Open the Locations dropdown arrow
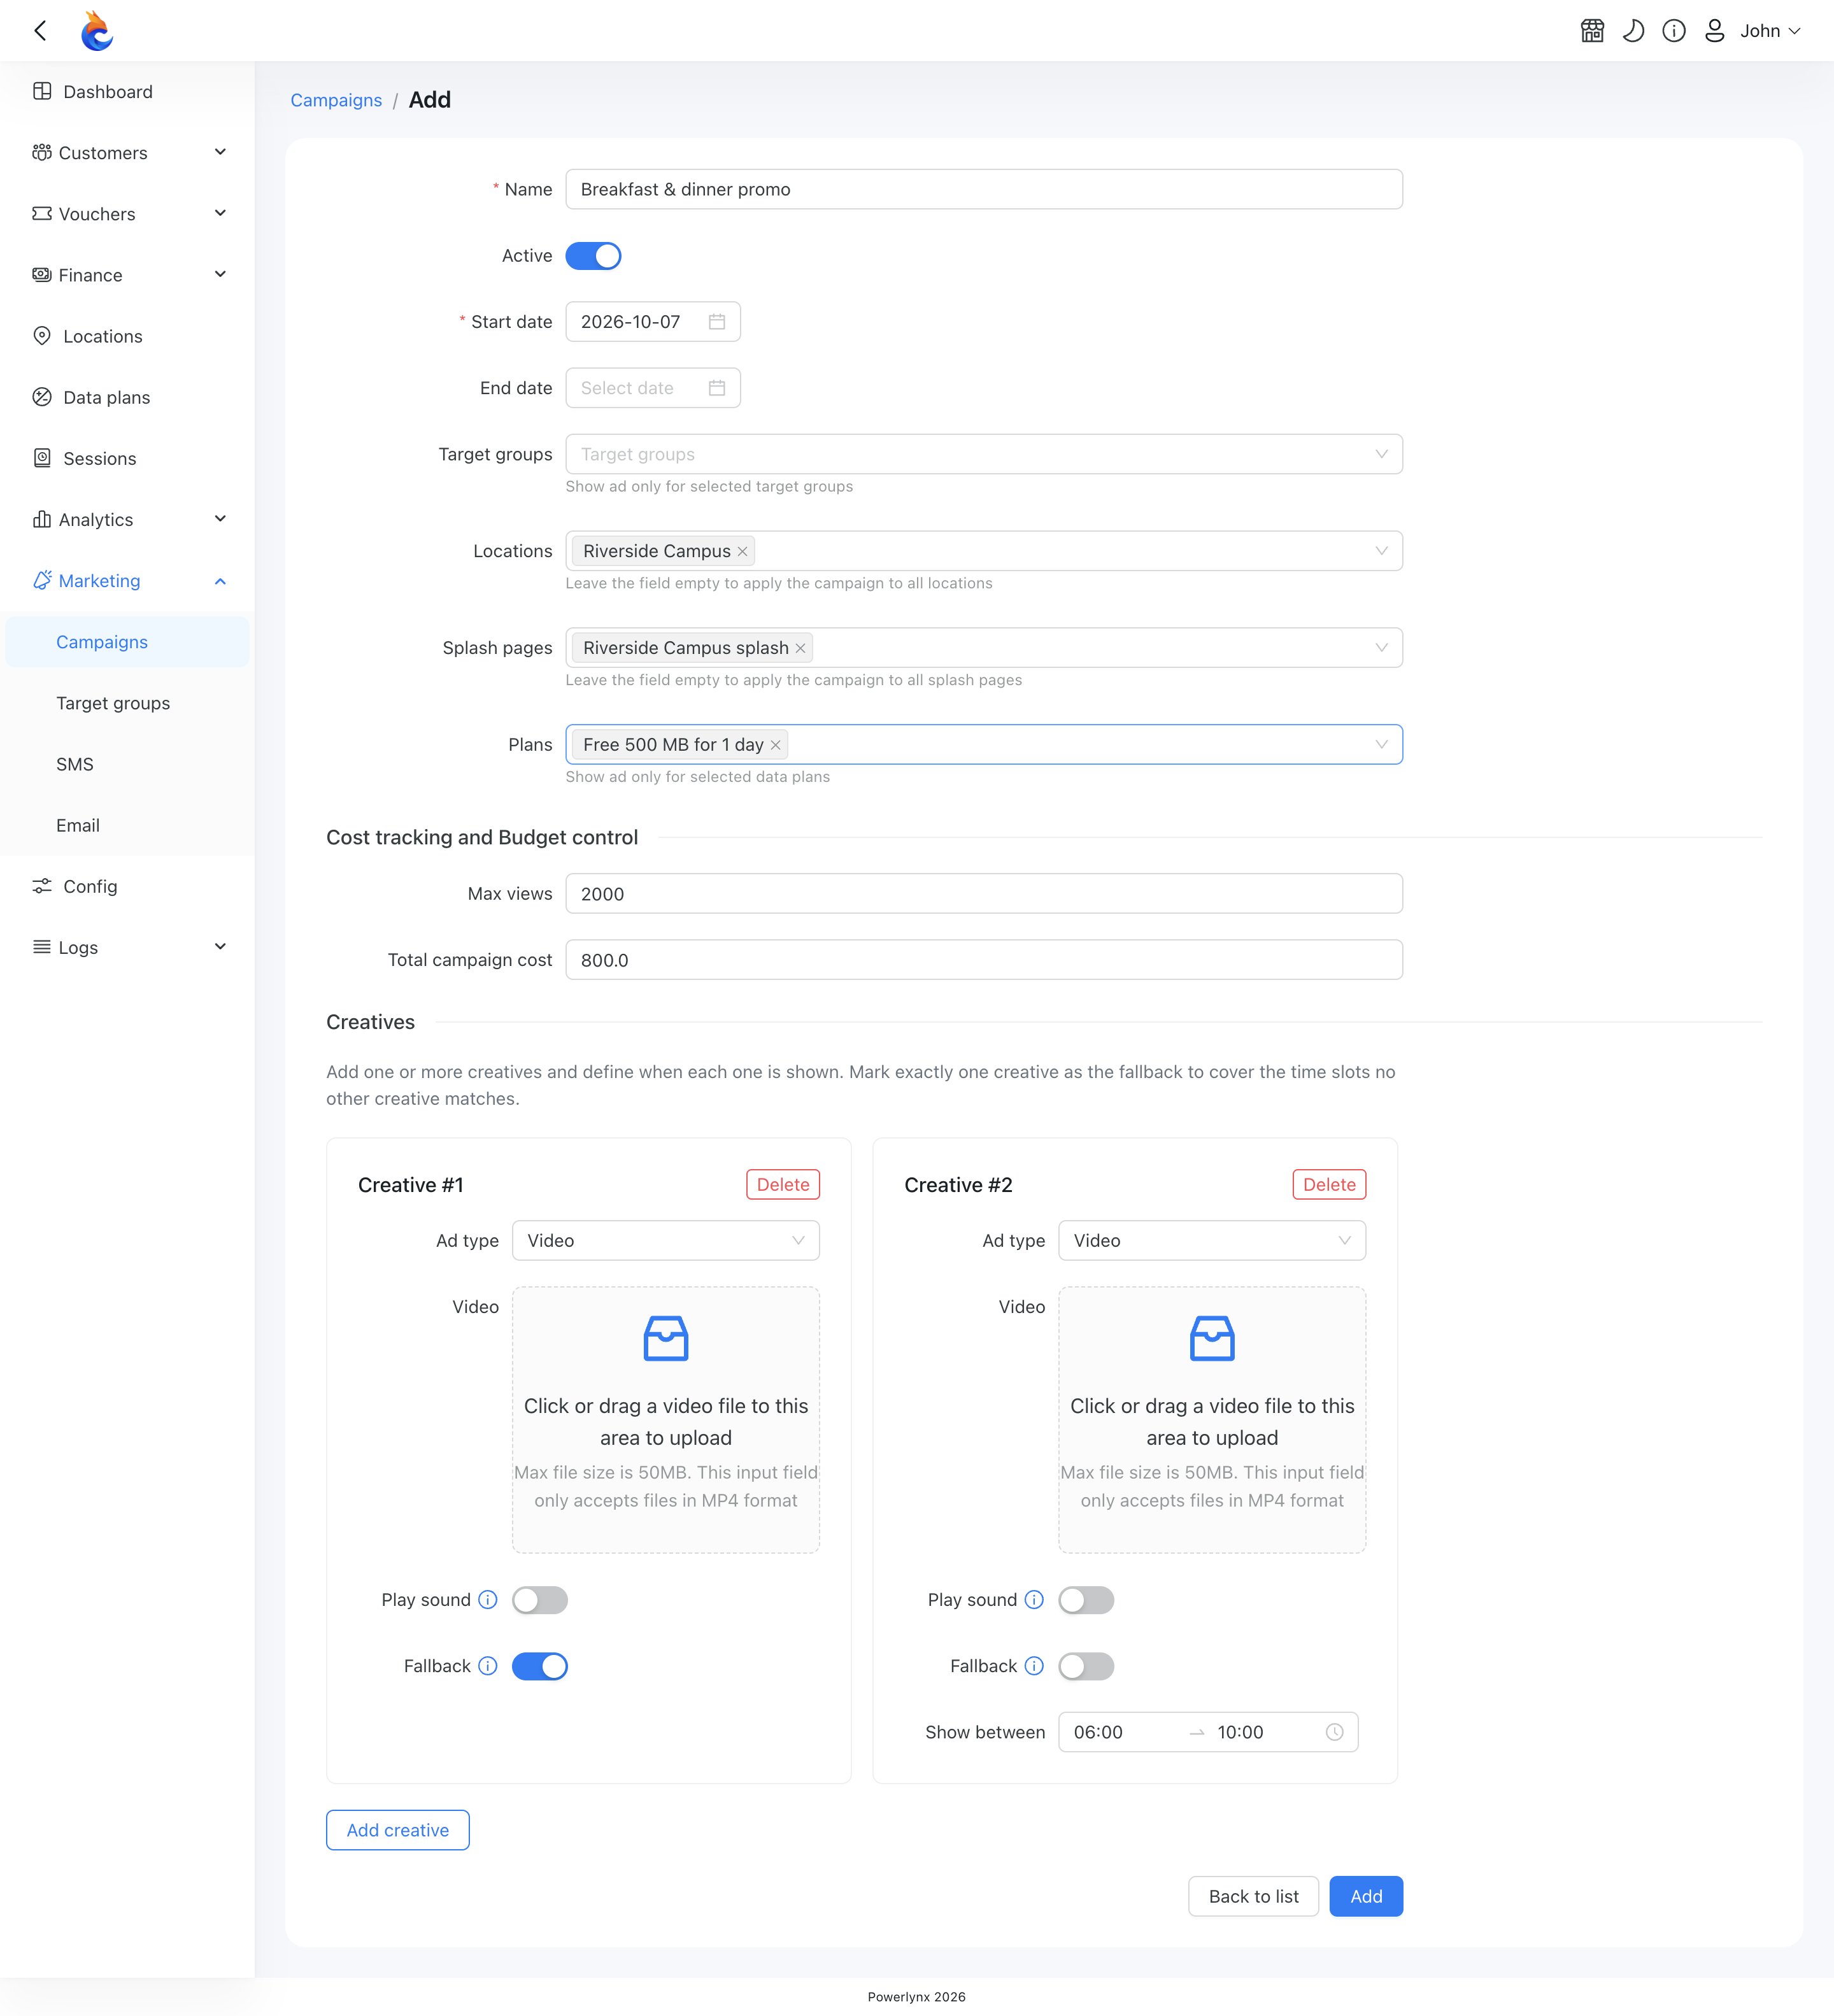The image size is (1834, 2016). pyautogui.click(x=1381, y=551)
